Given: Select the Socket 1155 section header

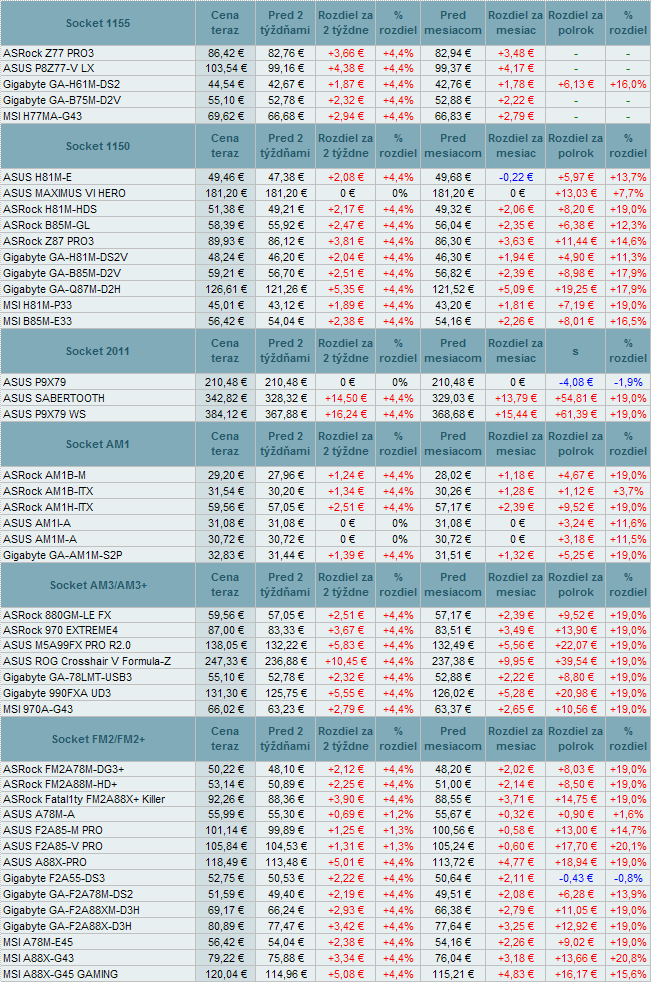Looking at the screenshot, I should point(98,23).
